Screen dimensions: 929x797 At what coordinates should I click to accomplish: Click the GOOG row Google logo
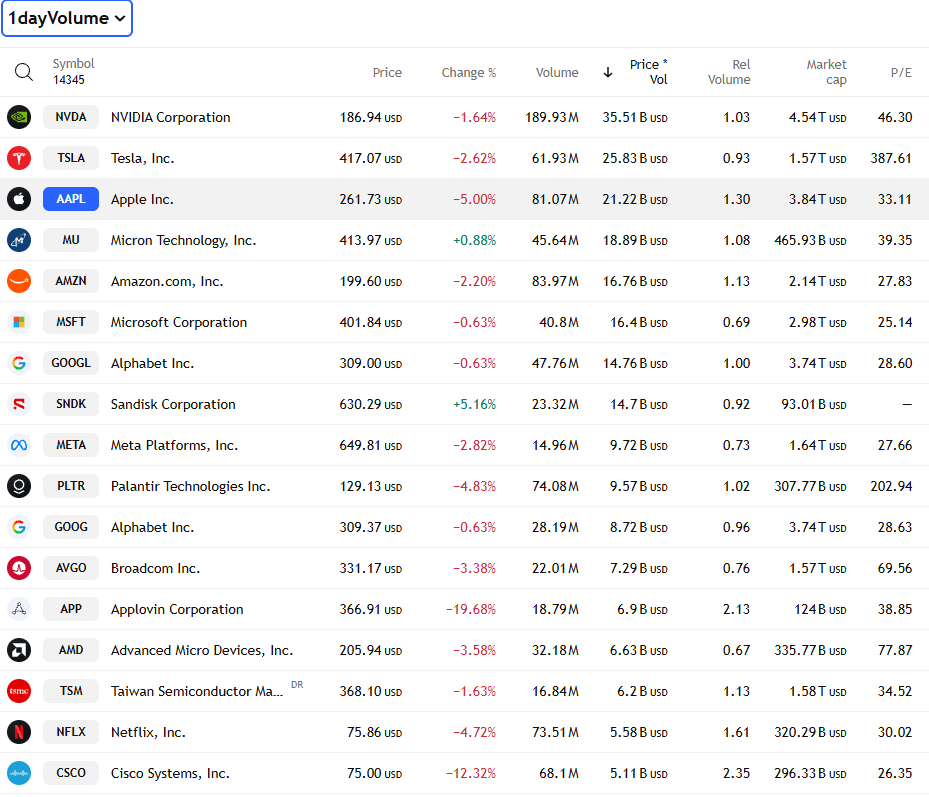(19, 527)
